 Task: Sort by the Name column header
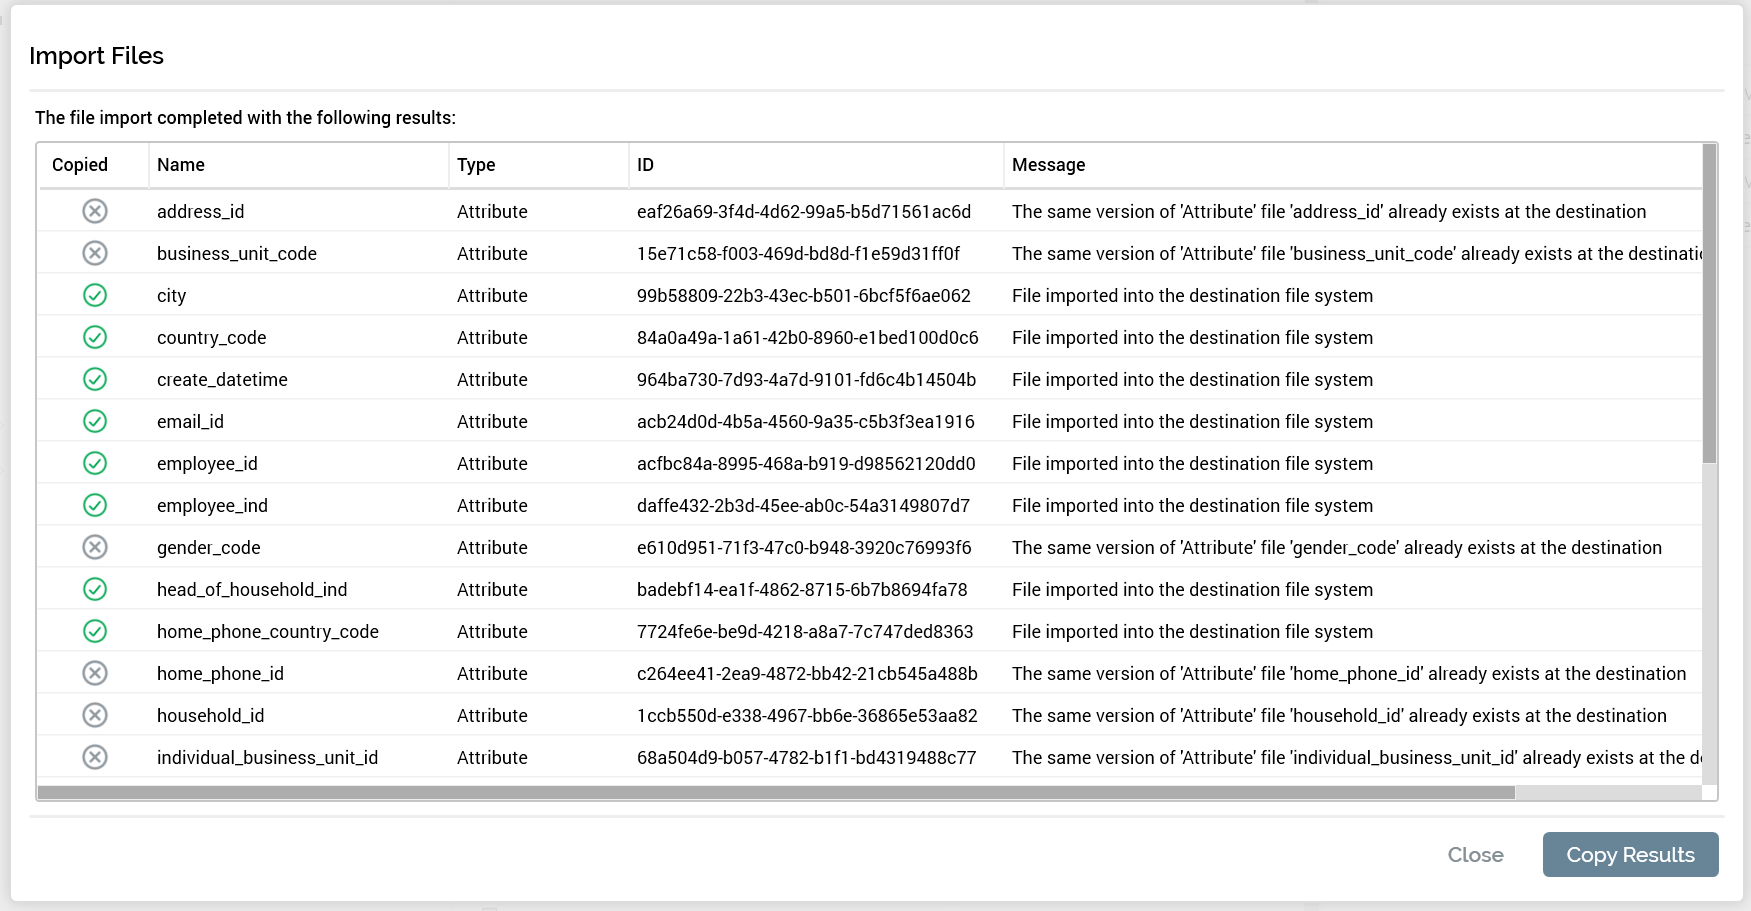181,165
